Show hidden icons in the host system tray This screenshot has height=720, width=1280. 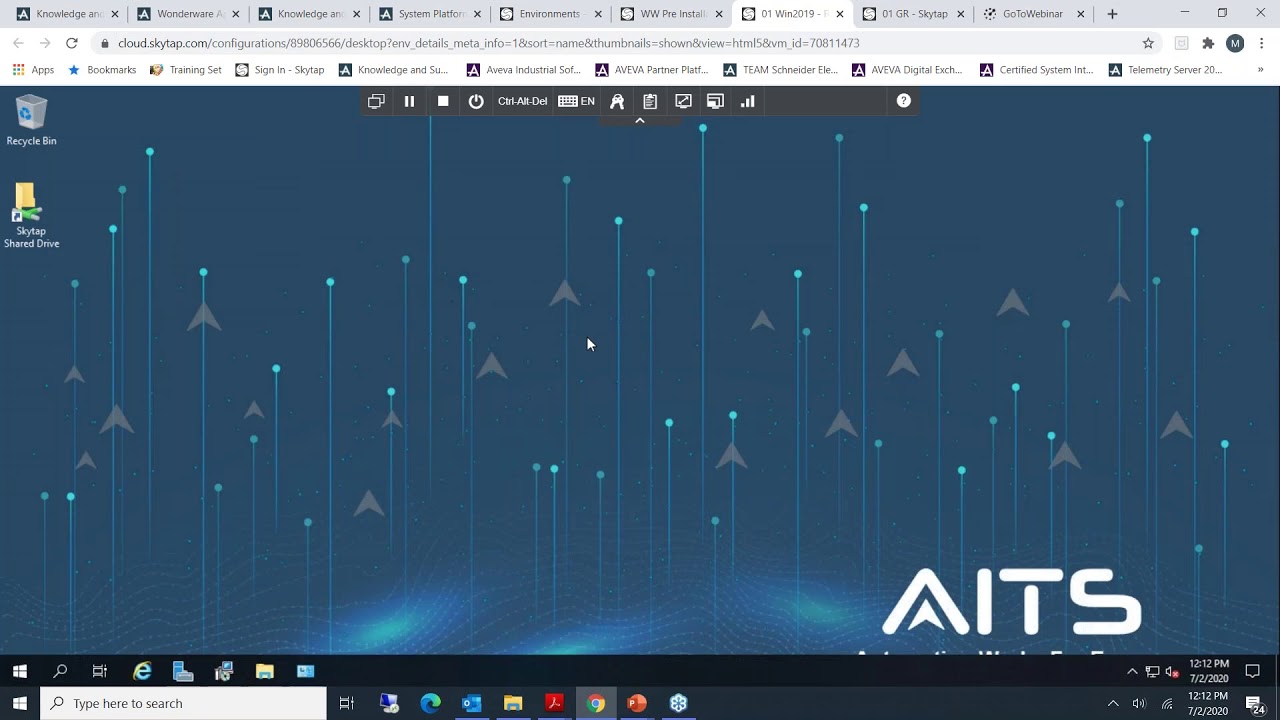click(x=1113, y=703)
